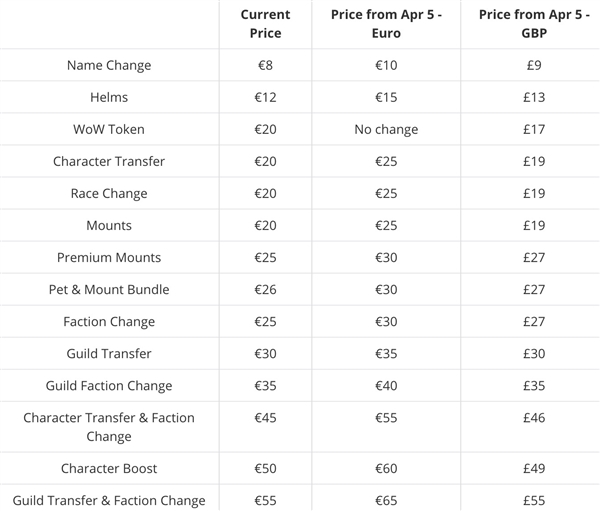Select the Character Boost row label
The width and height of the screenshot is (600, 511).
pyautogui.click(x=109, y=468)
